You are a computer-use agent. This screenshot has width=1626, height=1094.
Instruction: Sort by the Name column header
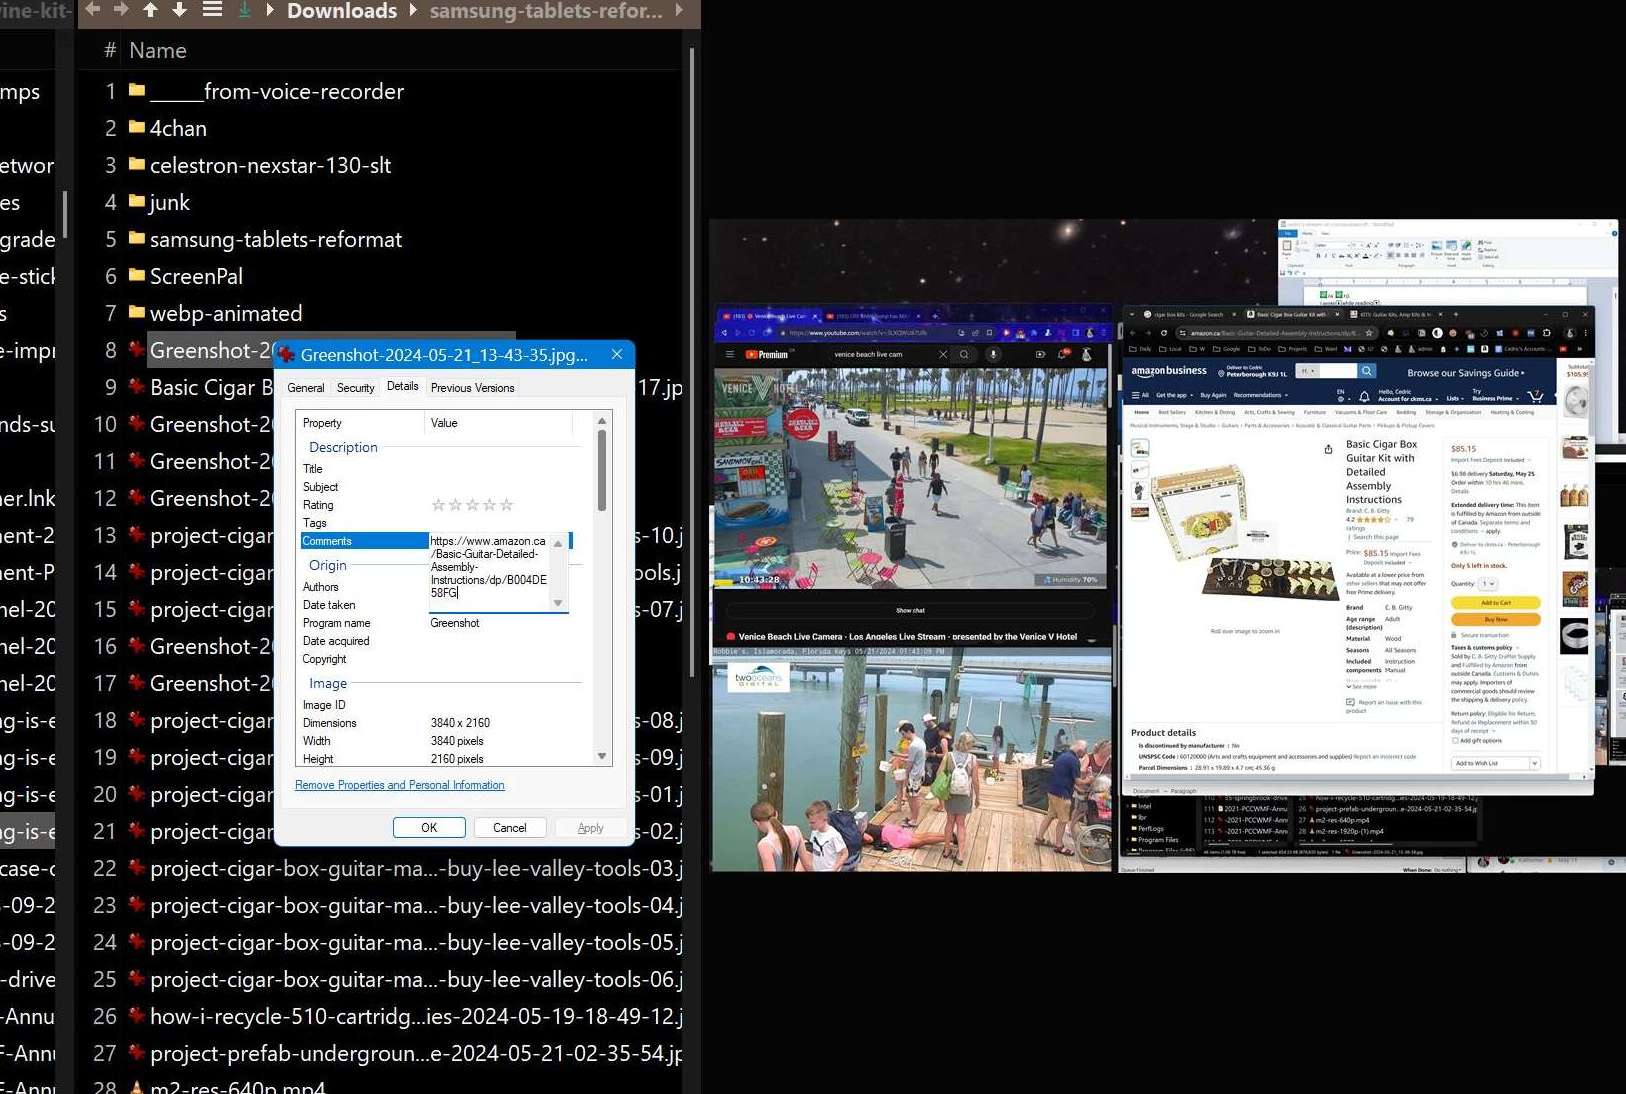(158, 50)
